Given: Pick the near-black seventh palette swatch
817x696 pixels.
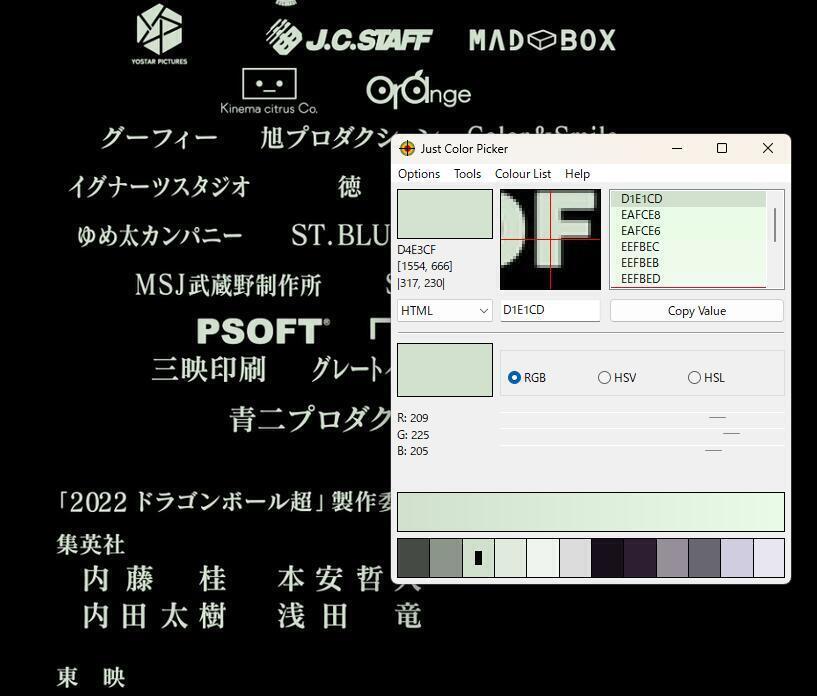Looking at the screenshot, I should (x=608, y=558).
